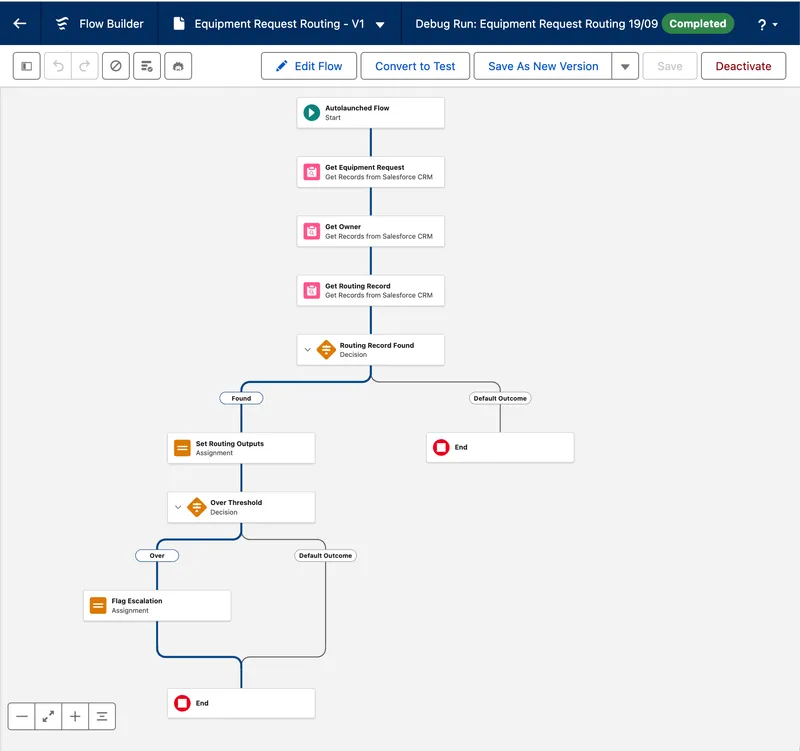The width and height of the screenshot is (800, 751).
Task: Click the debug bug icon
Action: [178, 66]
